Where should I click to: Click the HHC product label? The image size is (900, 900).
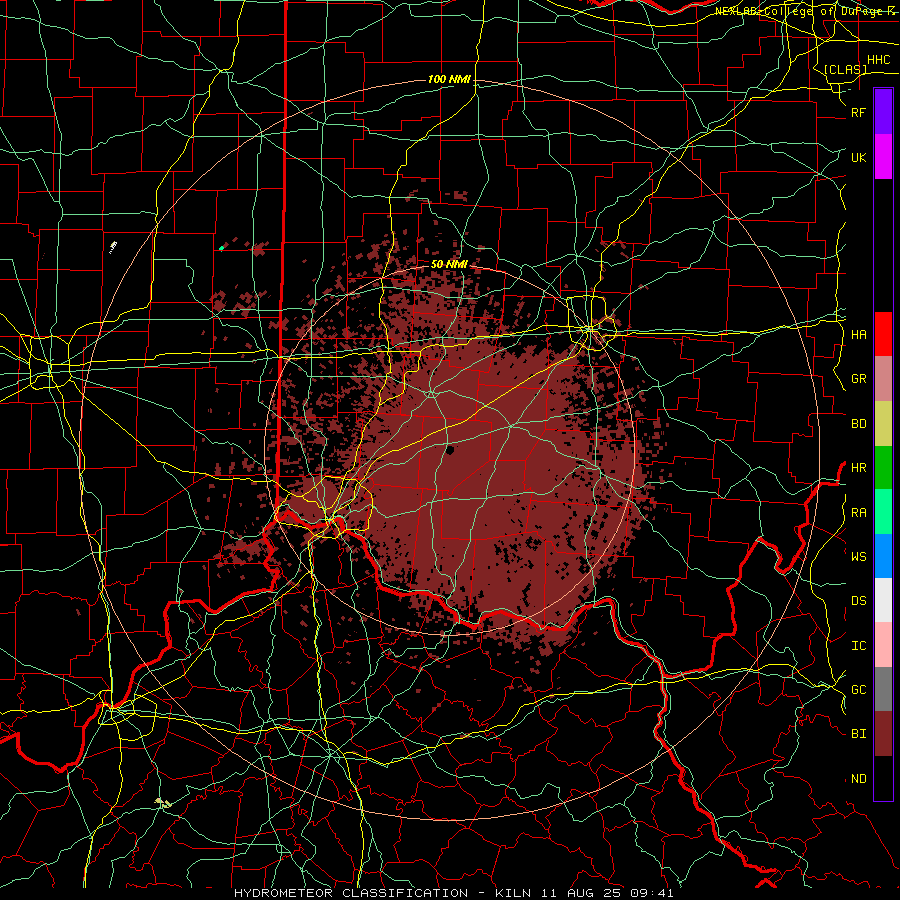(x=878, y=60)
